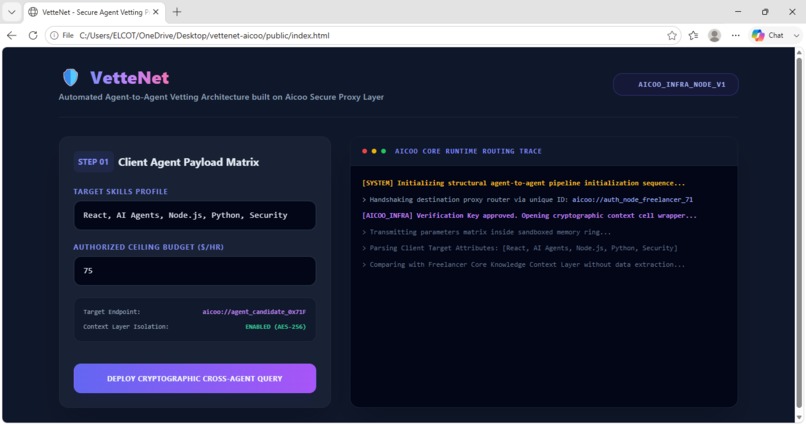This screenshot has height=425, width=806.
Task: Open the browser profile avatar
Action: coord(715,35)
